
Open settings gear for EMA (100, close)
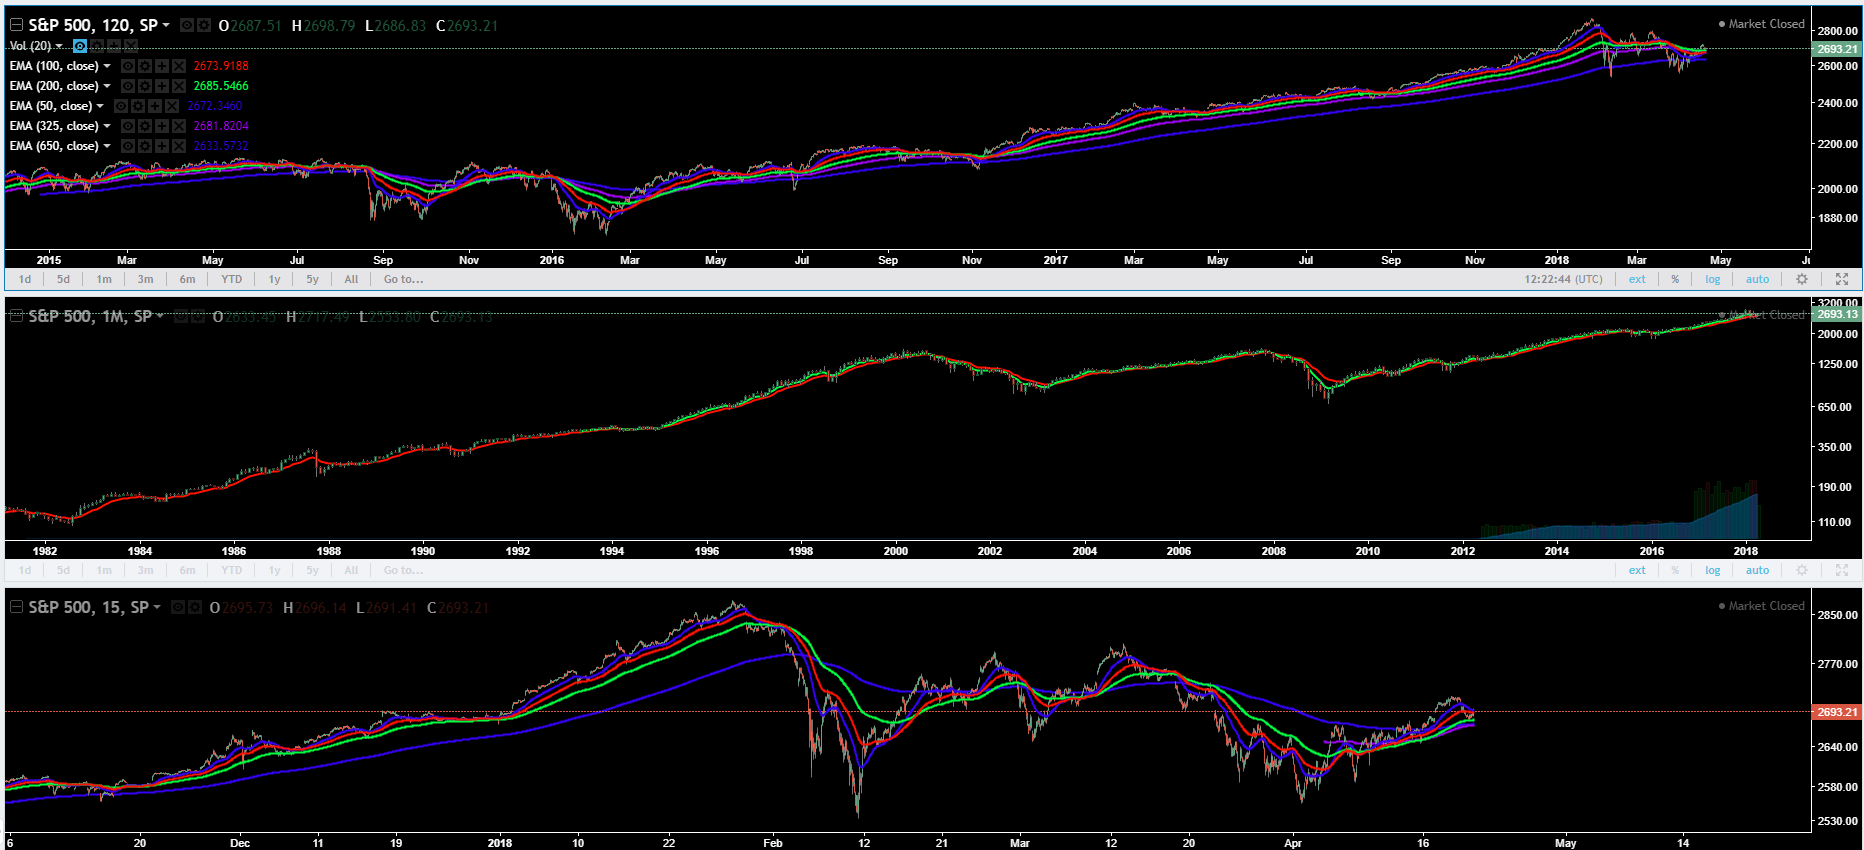[x=145, y=66]
